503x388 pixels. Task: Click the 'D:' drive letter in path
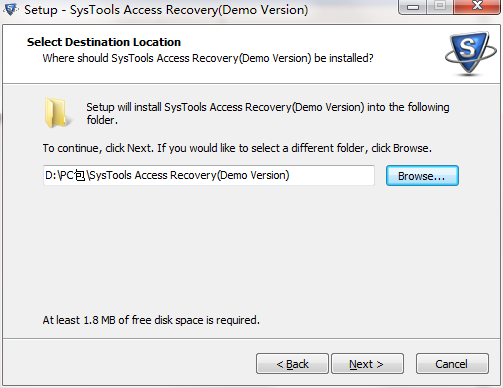pyautogui.click(x=51, y=175)
